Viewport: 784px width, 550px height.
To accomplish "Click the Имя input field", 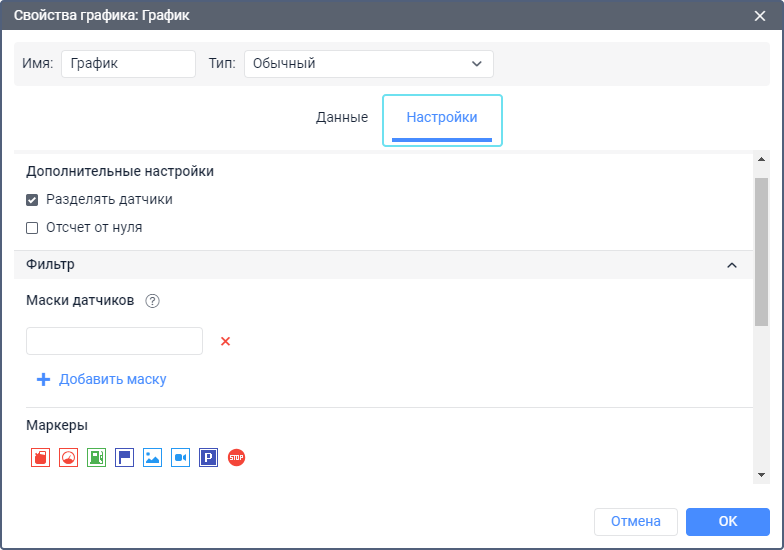I will (128, 64).
